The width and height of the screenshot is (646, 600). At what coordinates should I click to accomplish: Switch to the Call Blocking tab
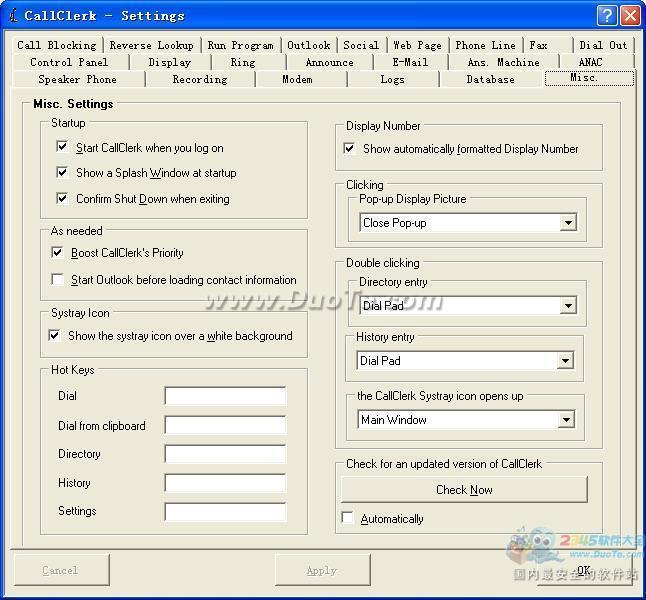click(x=56, y=45)
